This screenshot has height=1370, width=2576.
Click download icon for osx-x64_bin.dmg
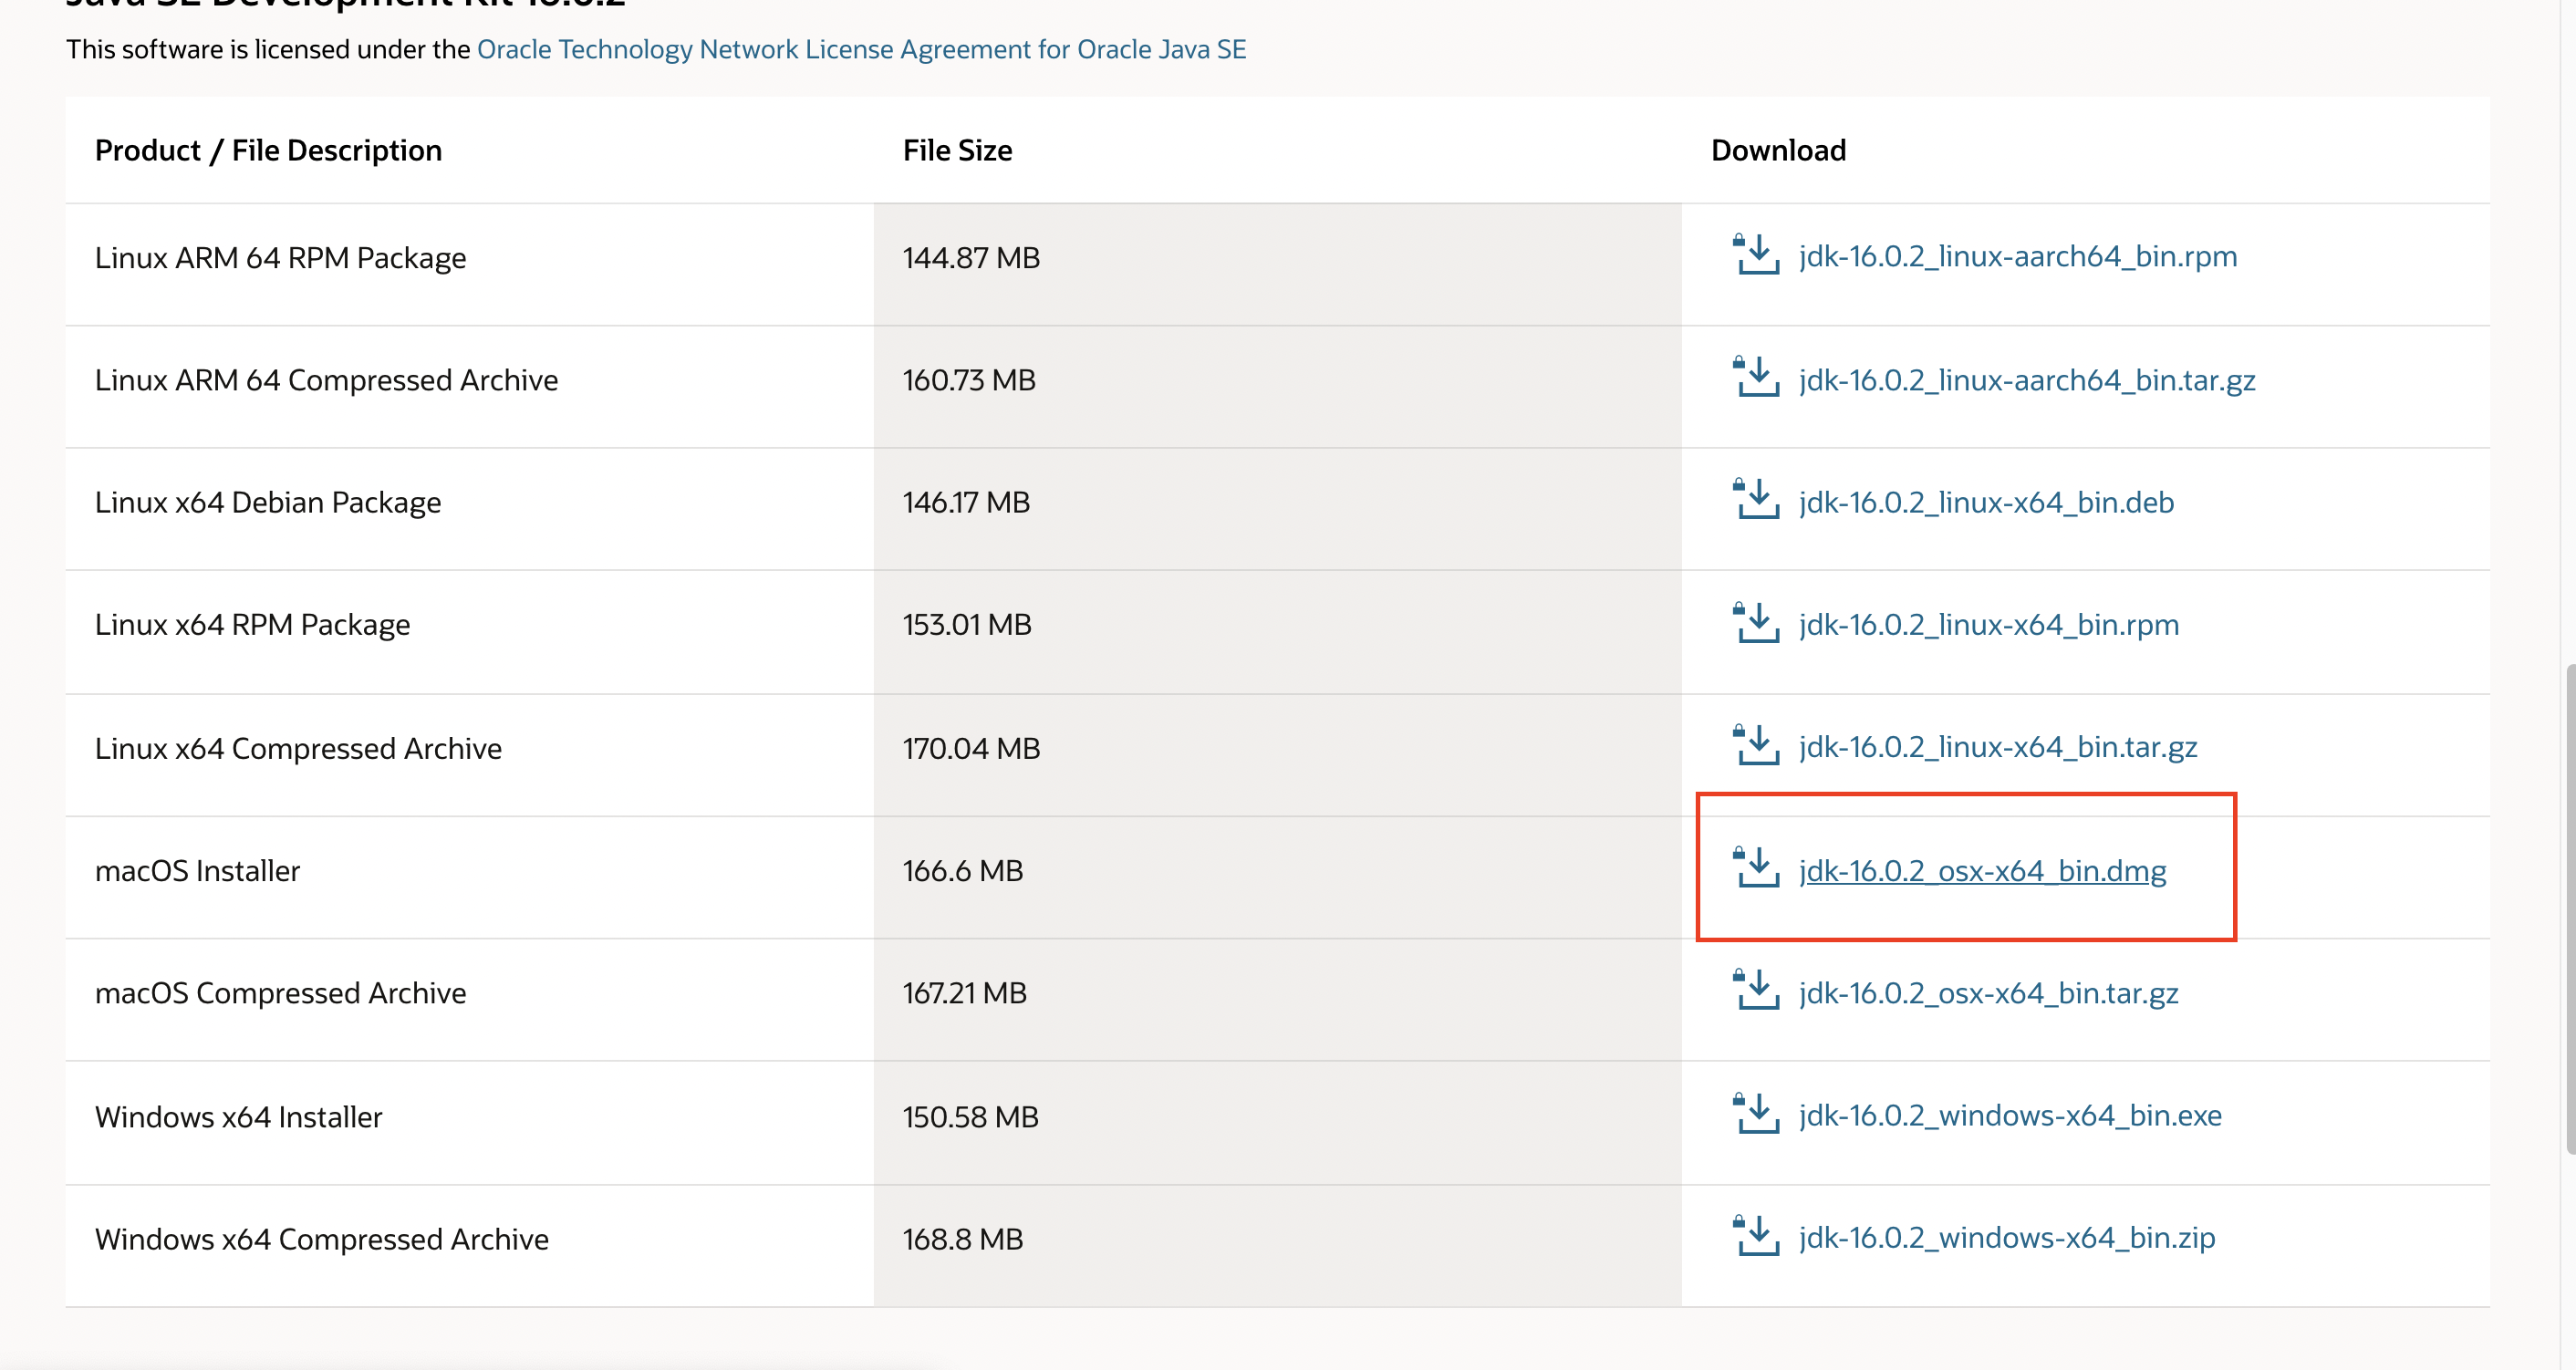point(1755,867)
